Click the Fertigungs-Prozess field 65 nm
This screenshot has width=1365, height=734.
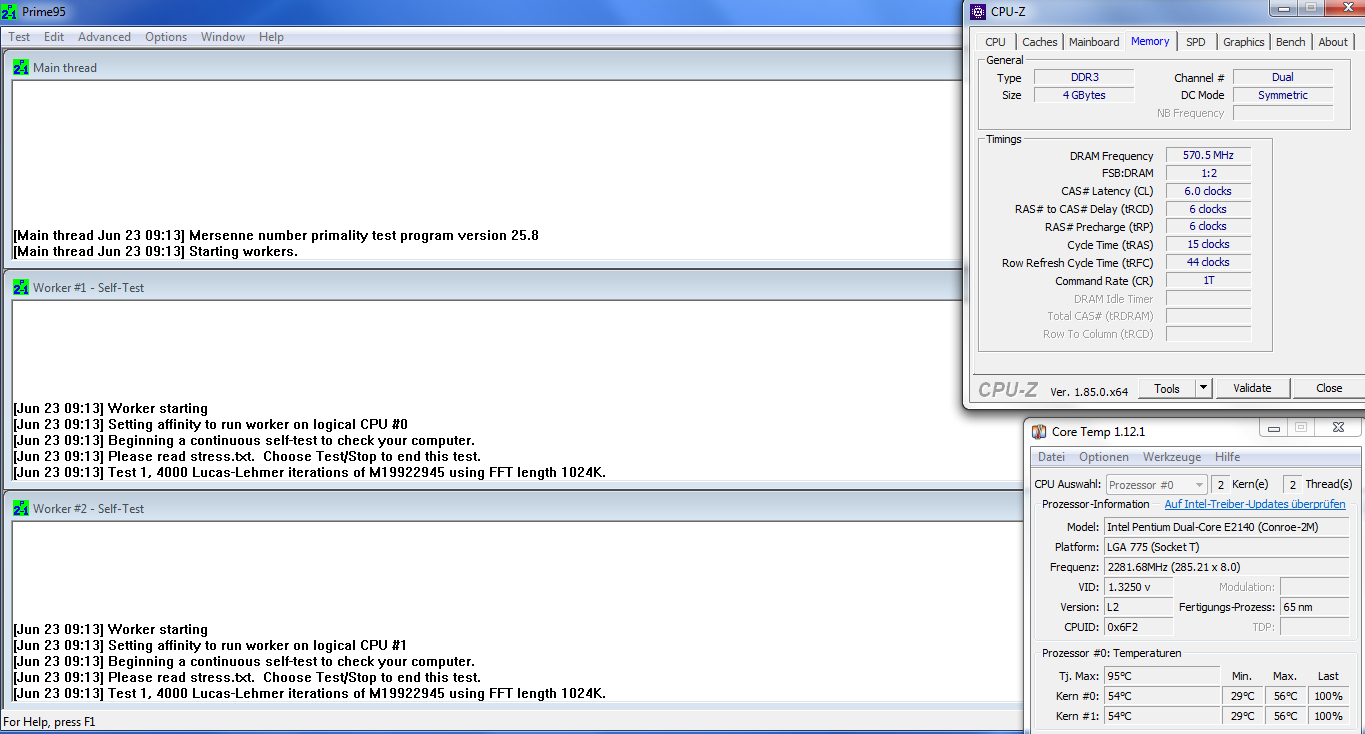(x=1314, y=607)
